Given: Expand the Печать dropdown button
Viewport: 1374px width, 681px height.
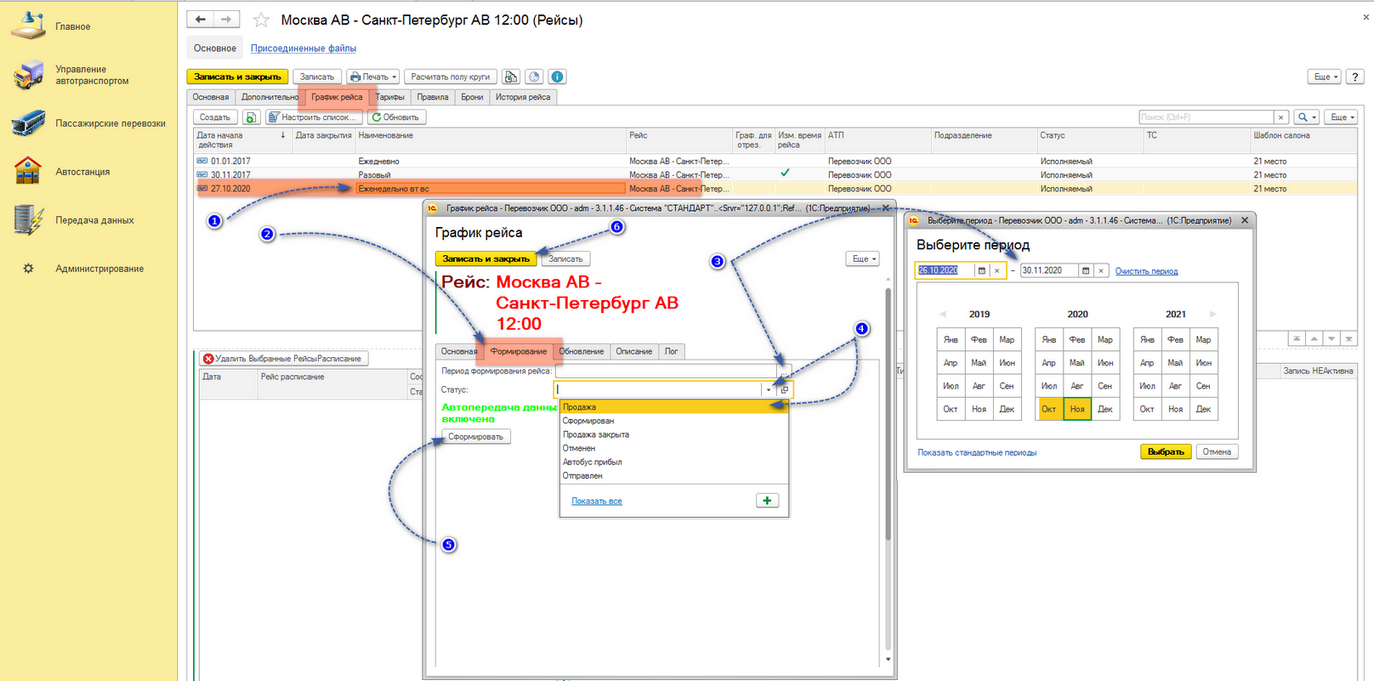Looking at the screenshot, I should pyautogui.click(x=373, y=77).
